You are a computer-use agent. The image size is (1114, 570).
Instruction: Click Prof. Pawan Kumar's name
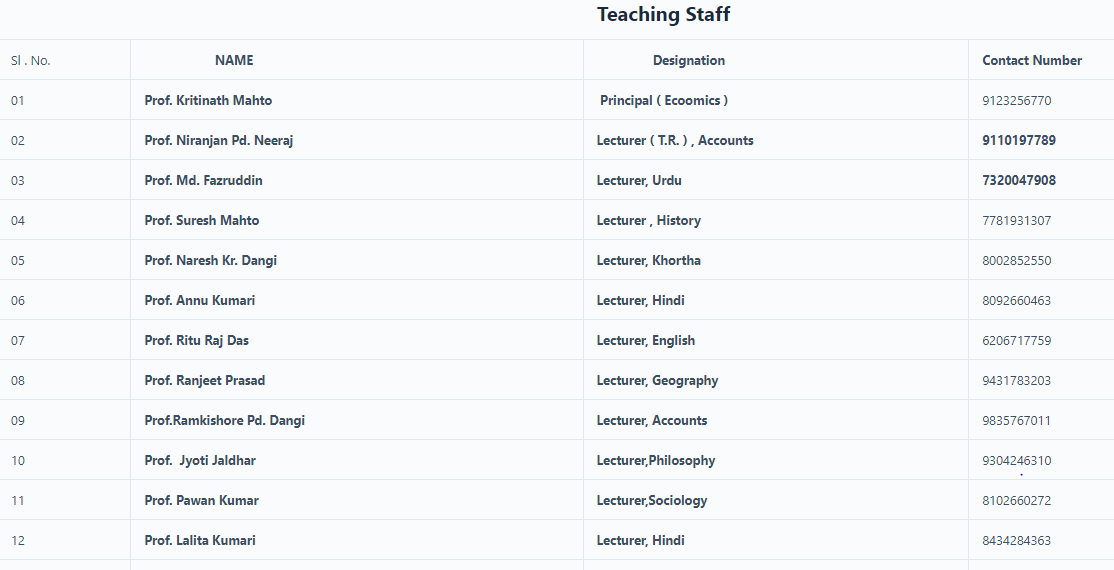pos(201,500)
